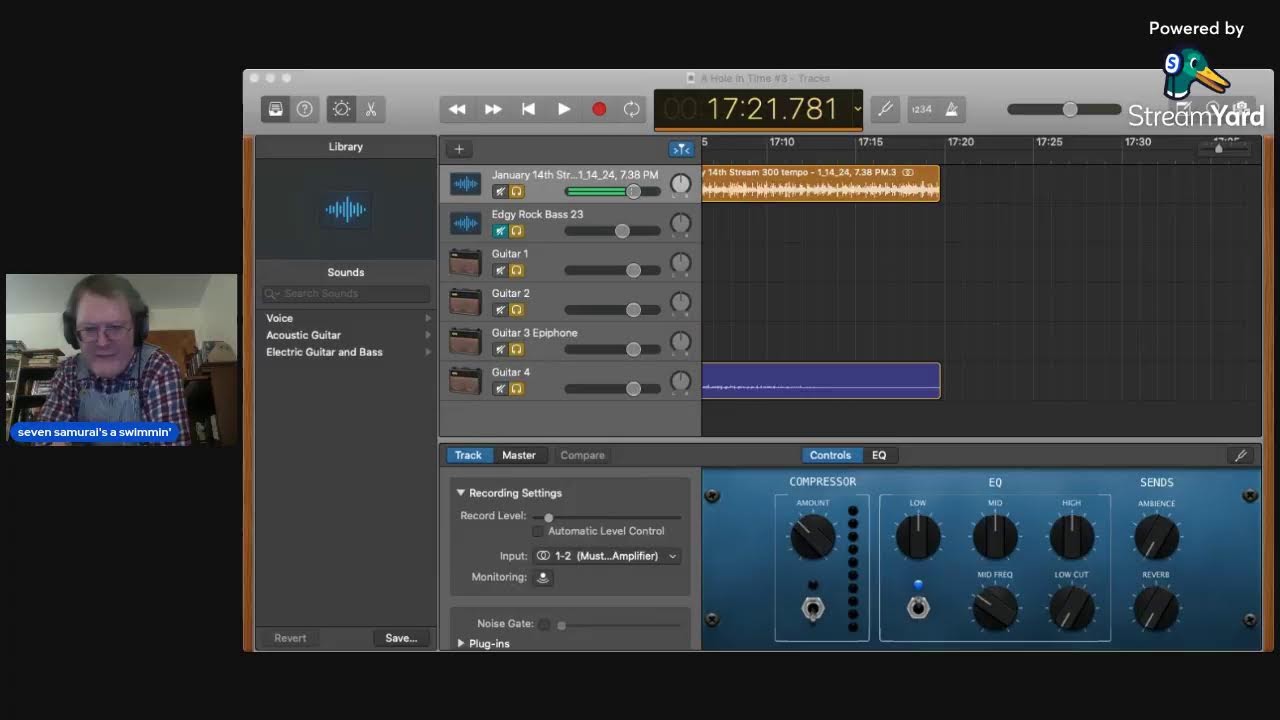Click the Guitar 4 amp icon
This screenshot has height=720, width=1280.
click(465, 381)
